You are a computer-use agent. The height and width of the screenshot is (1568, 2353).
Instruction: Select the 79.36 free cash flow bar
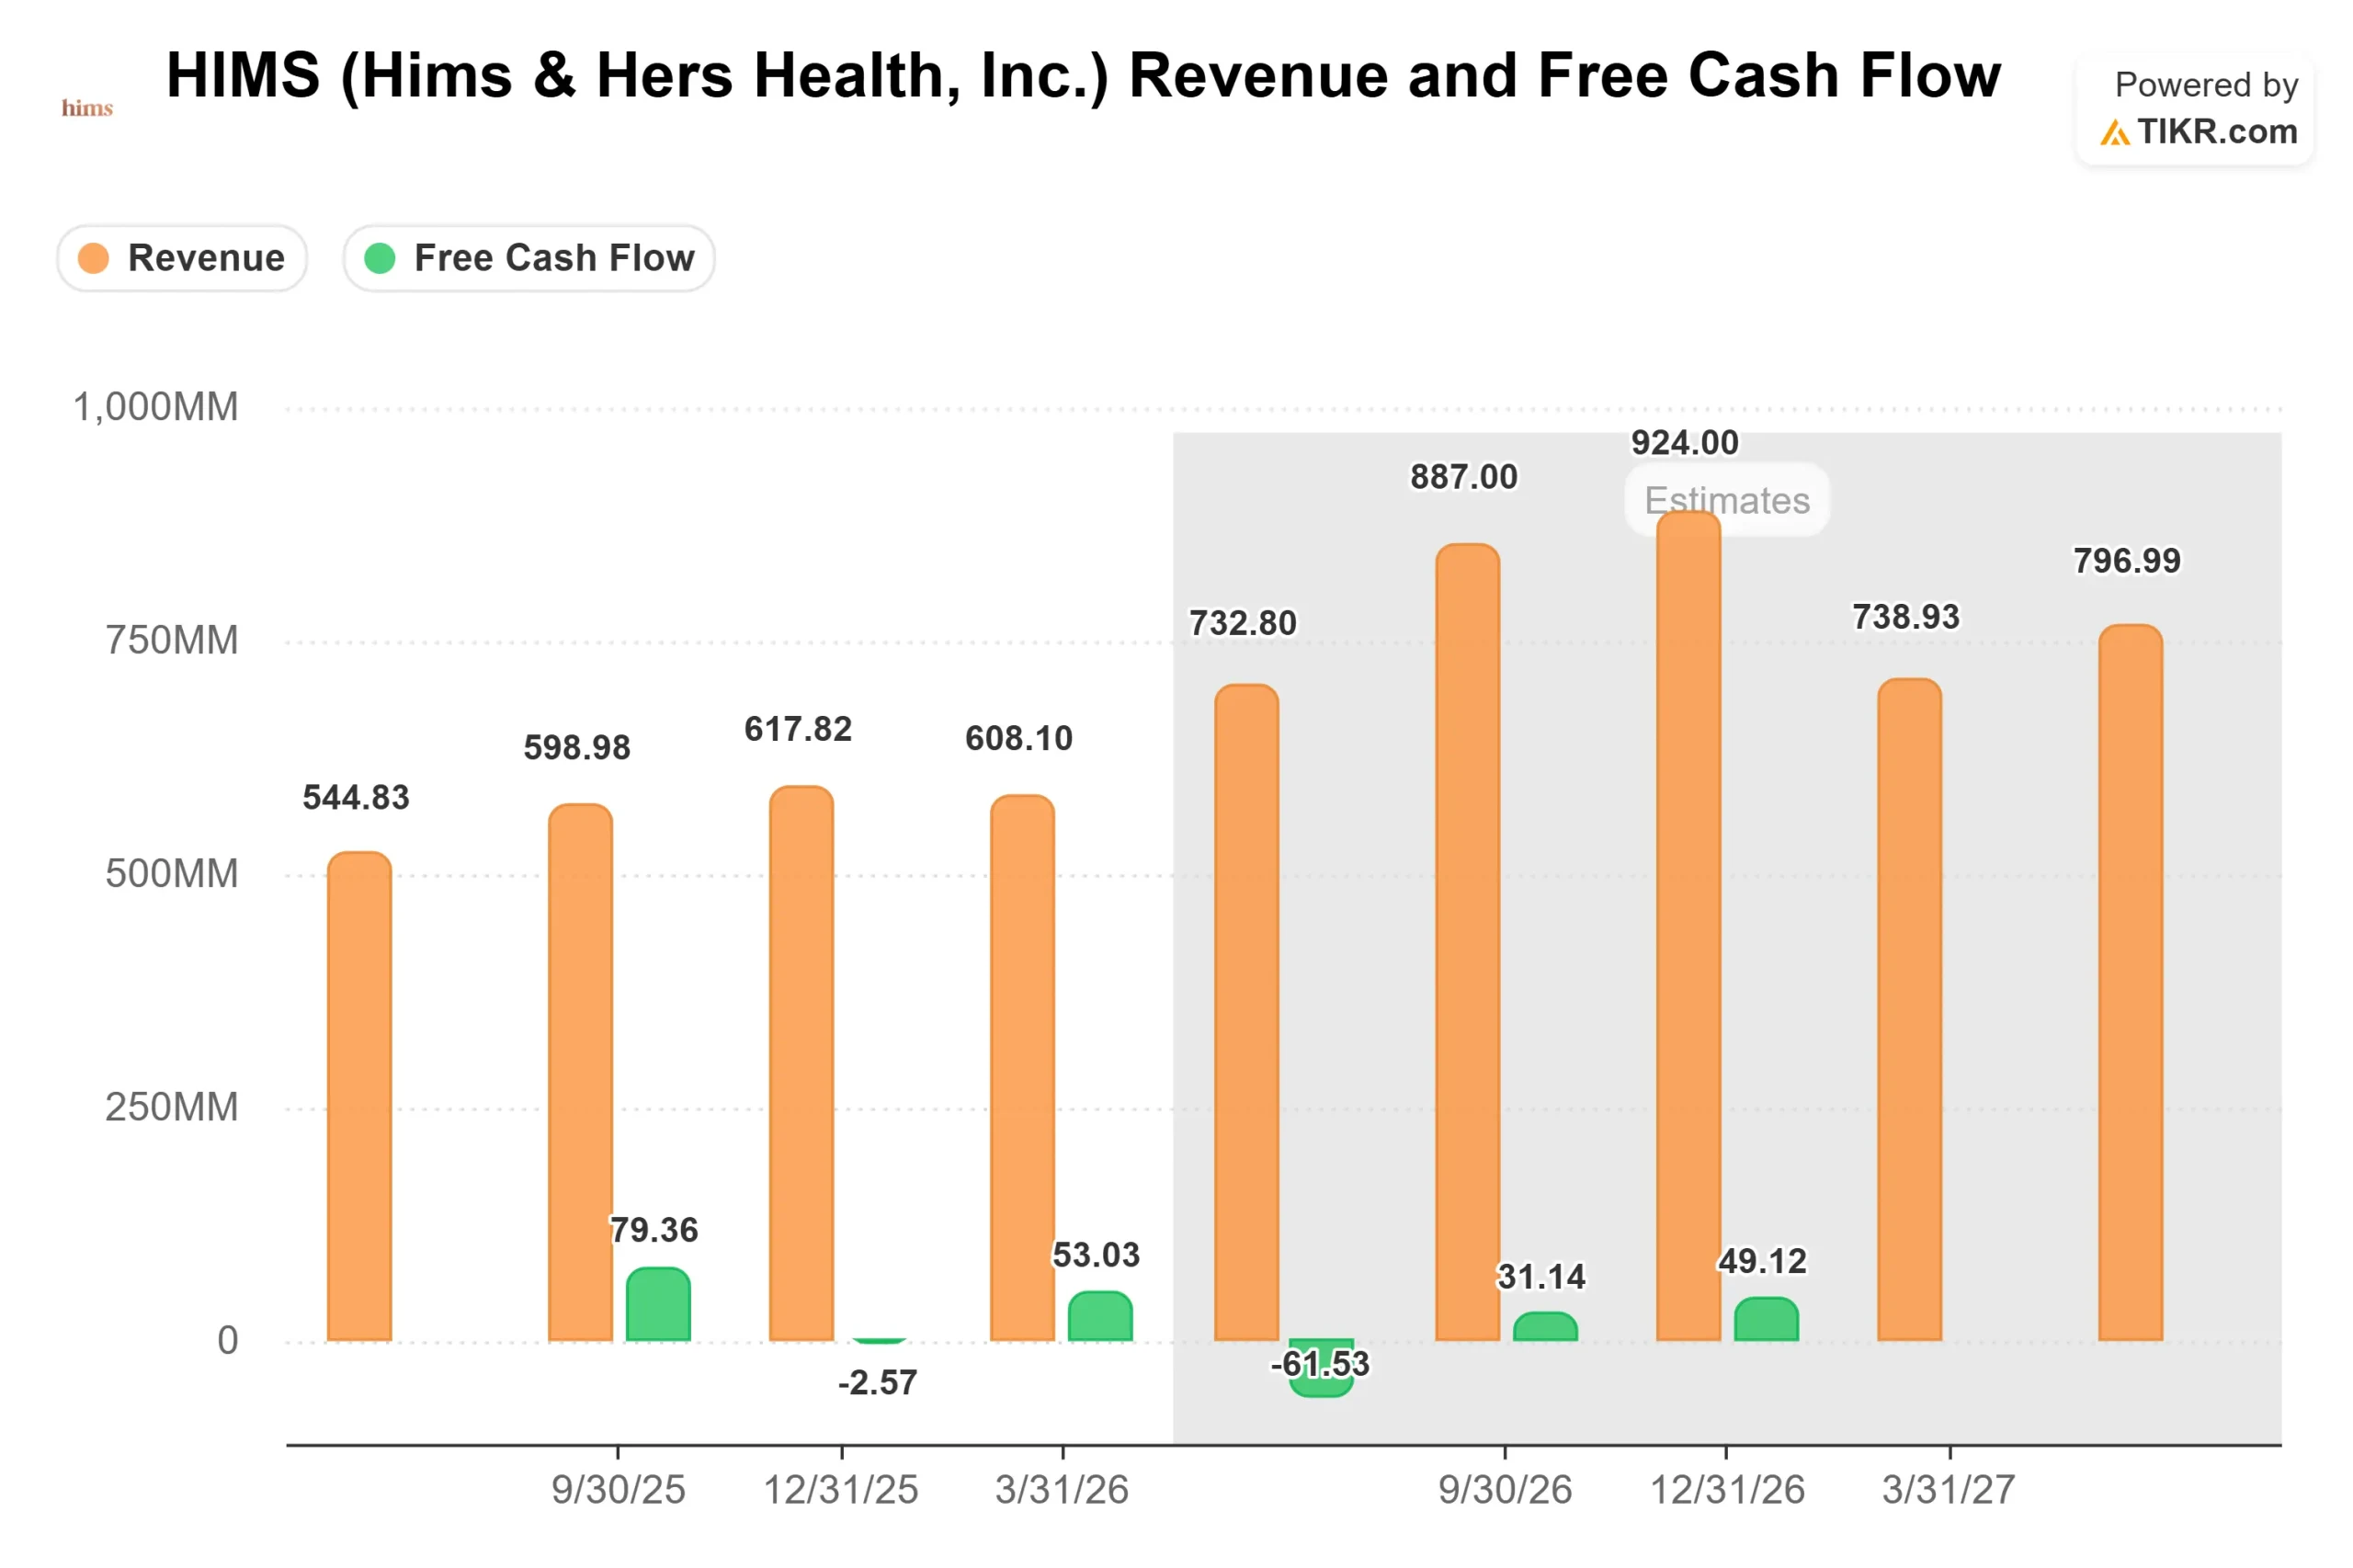(x=659, y=1304)
